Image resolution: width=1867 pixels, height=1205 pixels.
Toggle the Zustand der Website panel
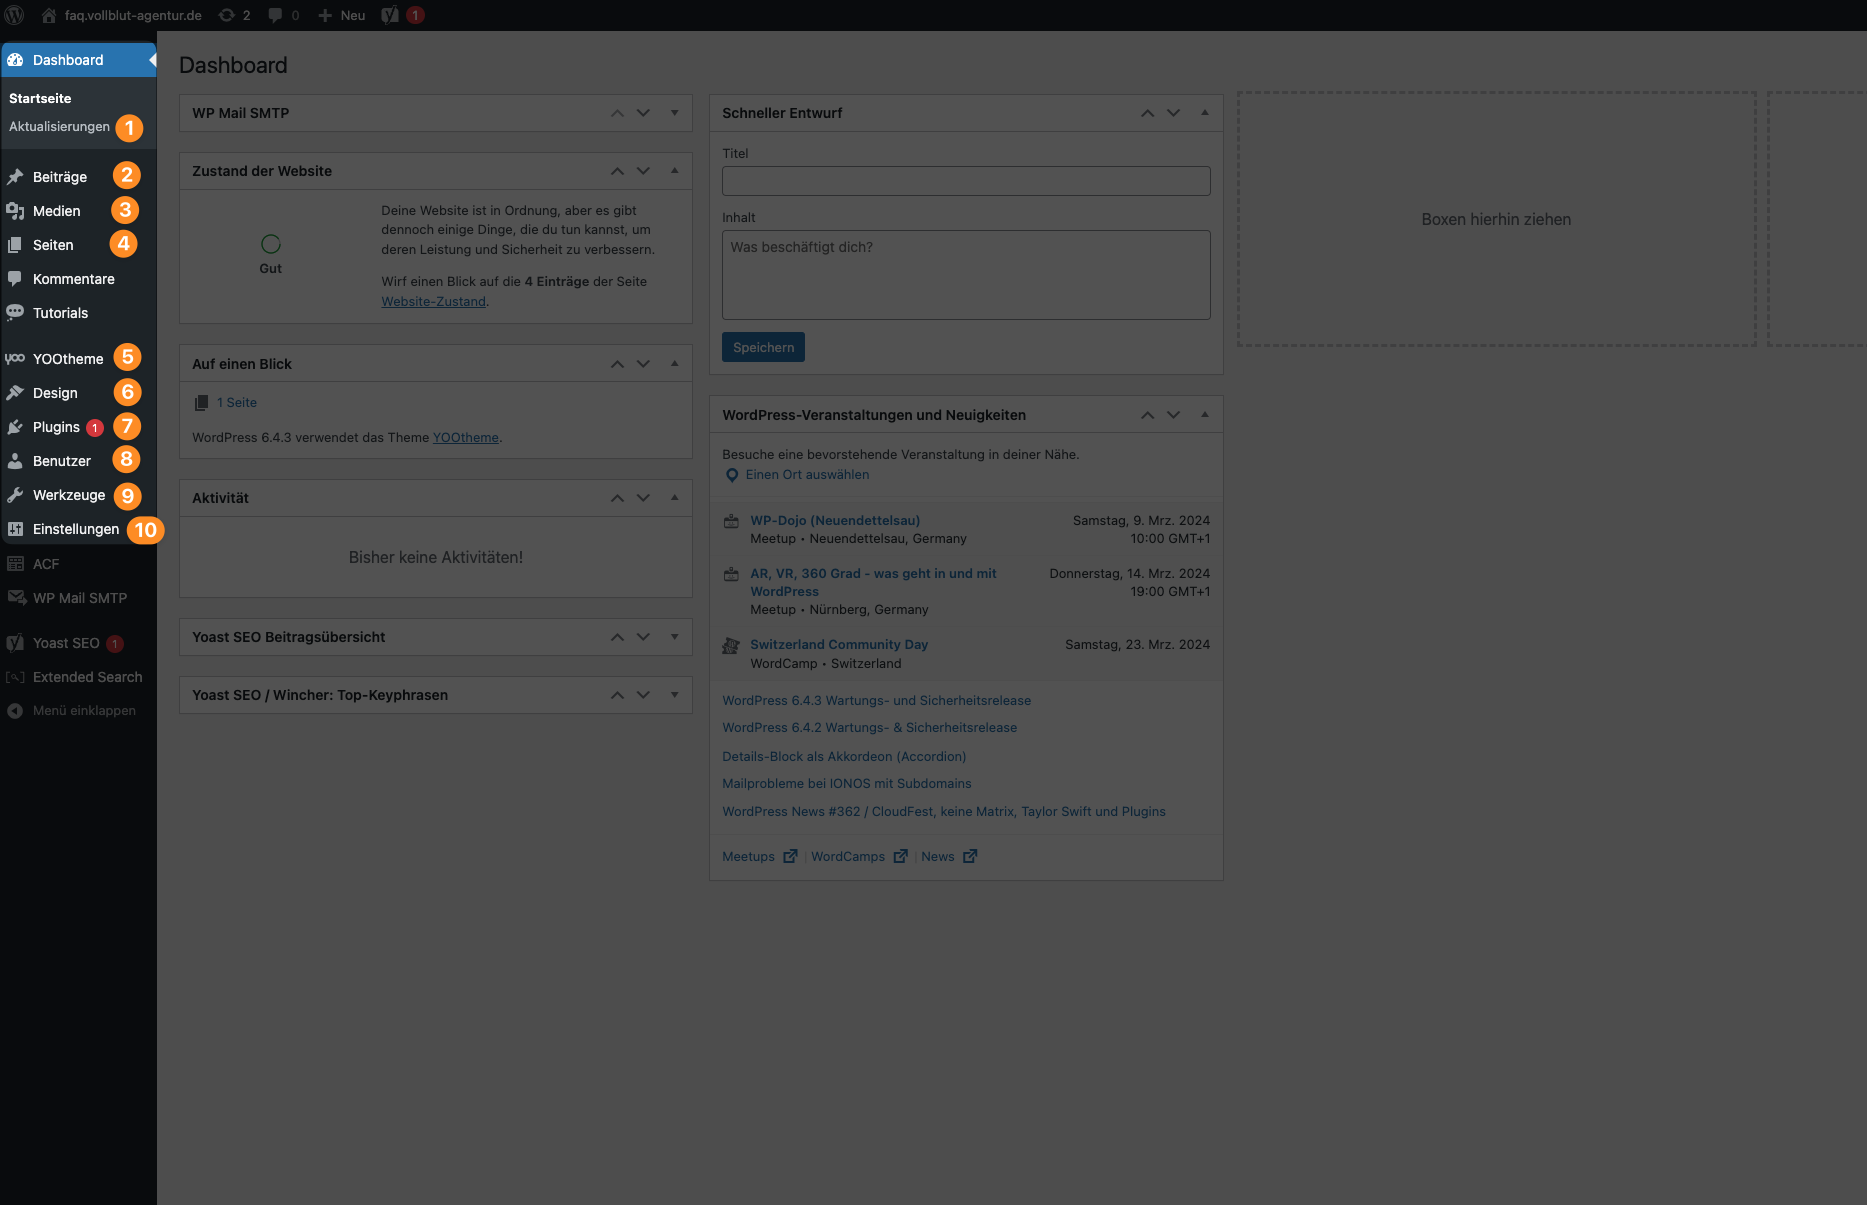[x=675, y=171]
